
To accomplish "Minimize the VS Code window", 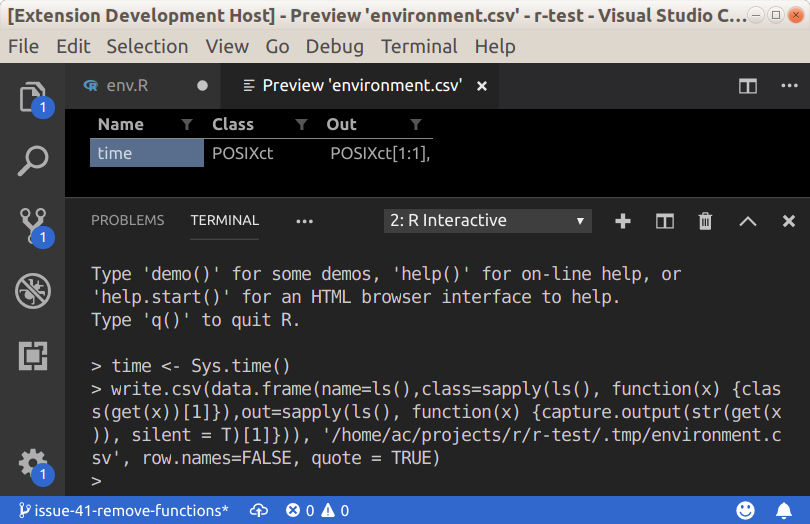I will [755, 15].
